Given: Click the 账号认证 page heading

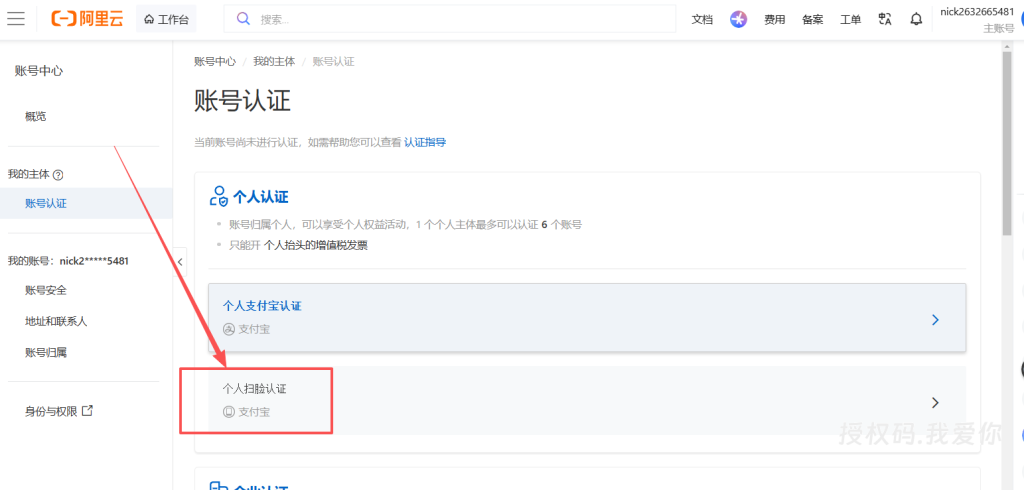Looking at the screenshot, I should point(242,102).
